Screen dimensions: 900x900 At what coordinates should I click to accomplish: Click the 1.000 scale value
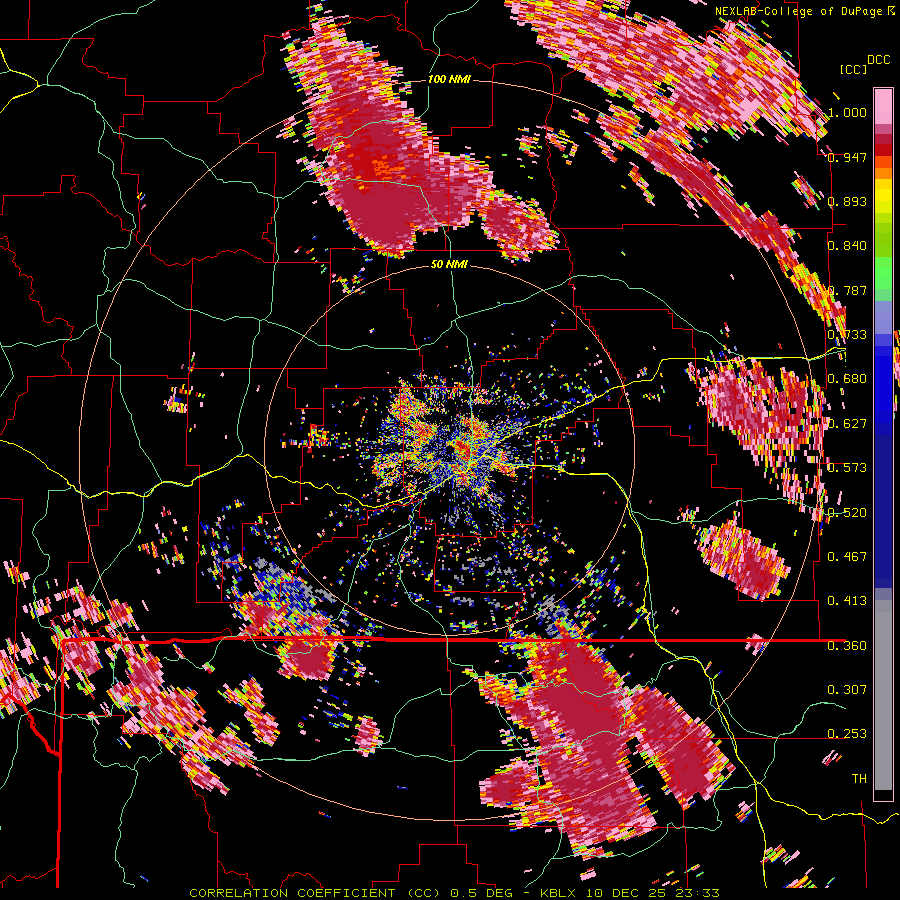click(847, 112)
